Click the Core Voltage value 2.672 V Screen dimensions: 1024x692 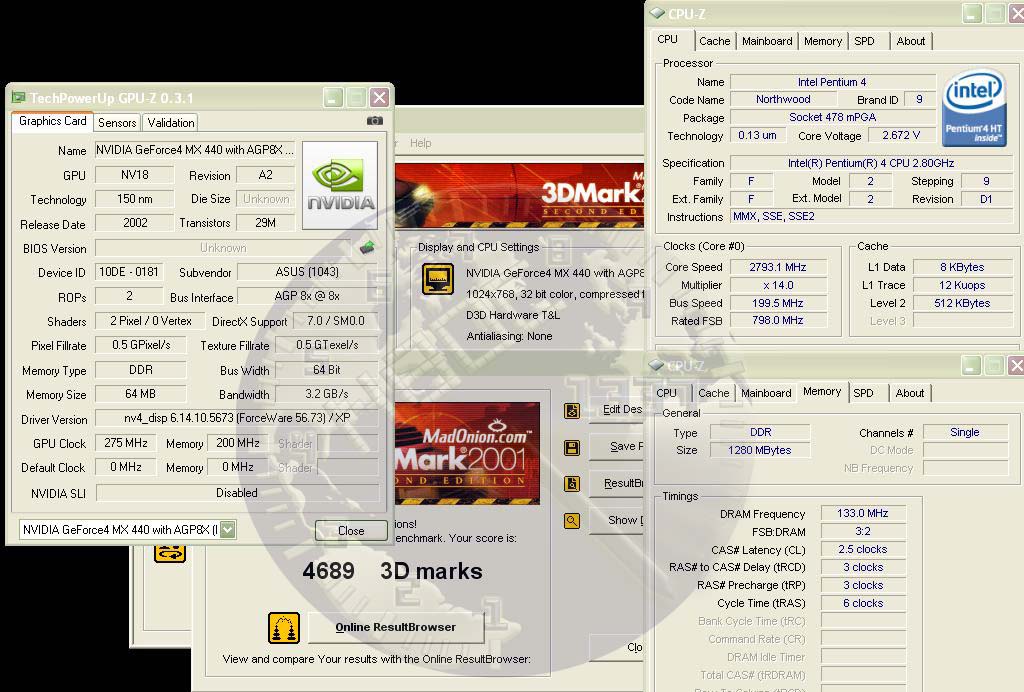coord(901,135)
